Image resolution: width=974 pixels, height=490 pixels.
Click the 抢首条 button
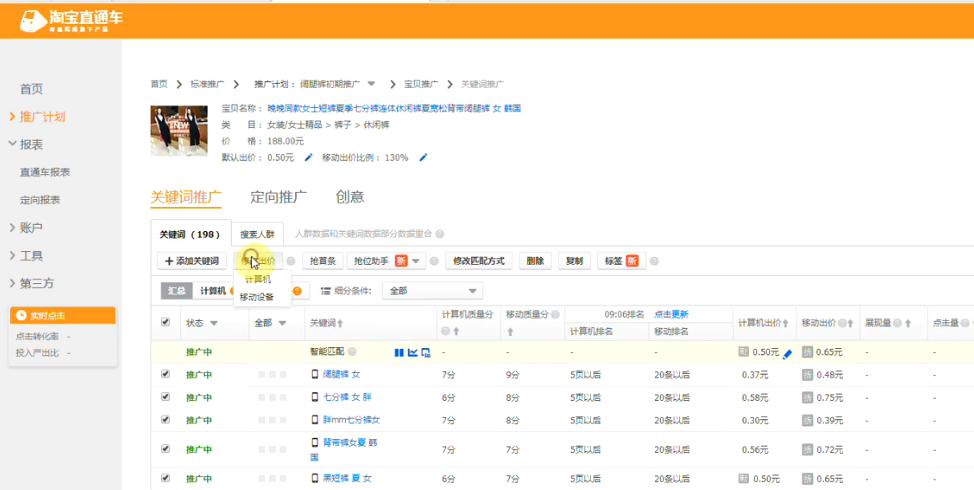click(x=322, y=261)
